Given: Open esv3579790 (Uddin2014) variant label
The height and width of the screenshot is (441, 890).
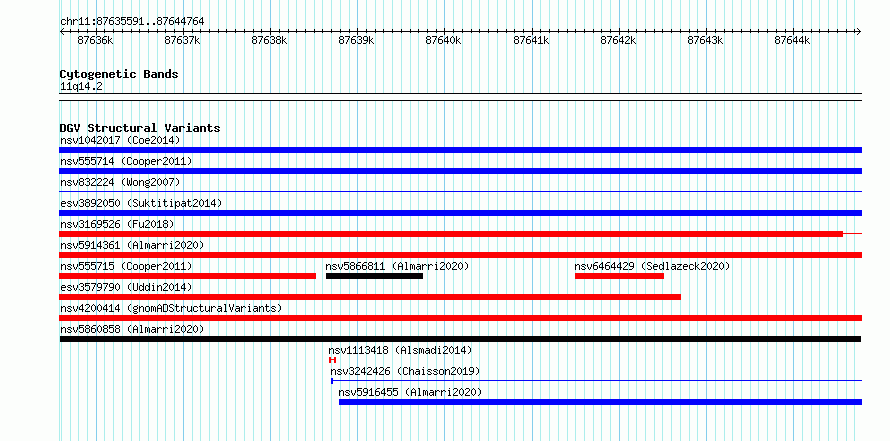Looking at the screenshot, I should 126,287.
